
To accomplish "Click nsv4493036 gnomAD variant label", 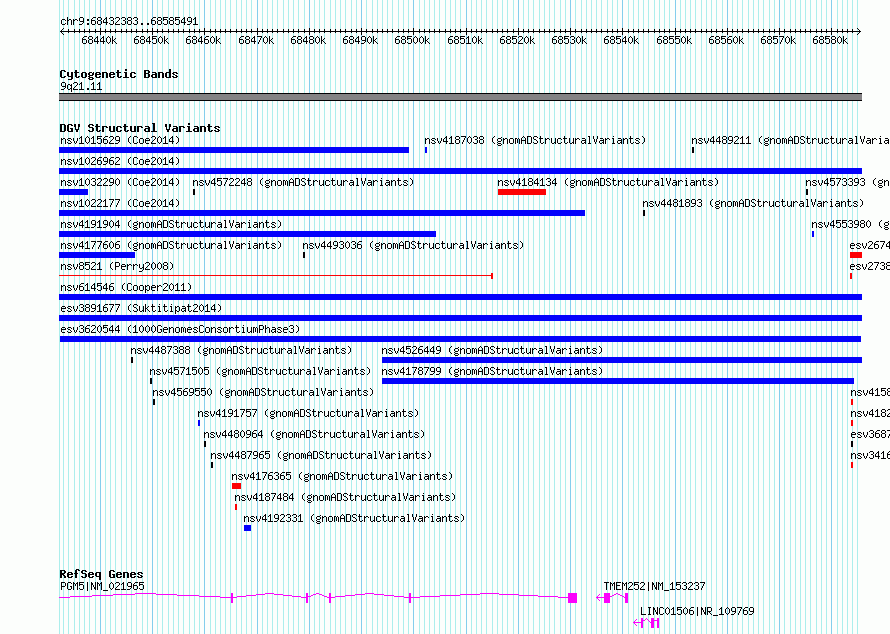I will coord(413,245).
